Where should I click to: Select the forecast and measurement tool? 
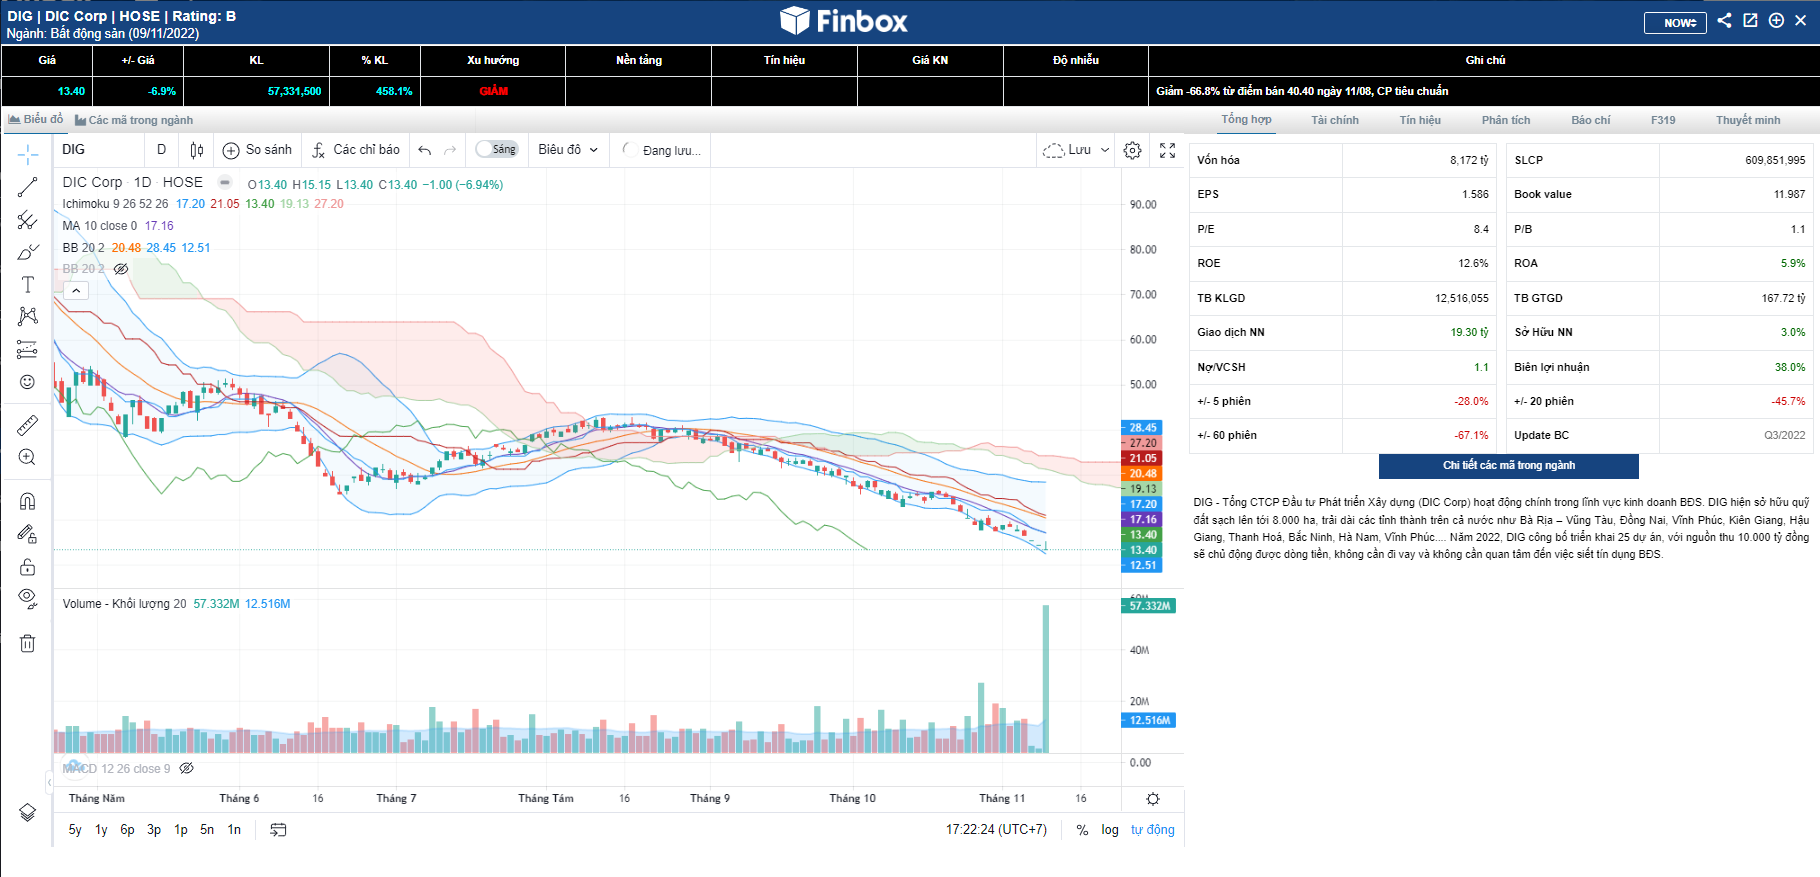coord(28,349)
